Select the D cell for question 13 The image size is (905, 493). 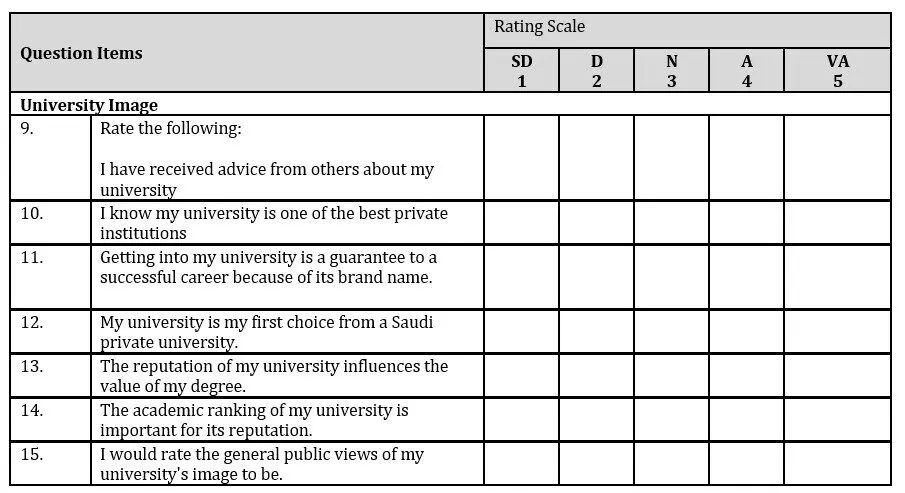coord(596,376)
